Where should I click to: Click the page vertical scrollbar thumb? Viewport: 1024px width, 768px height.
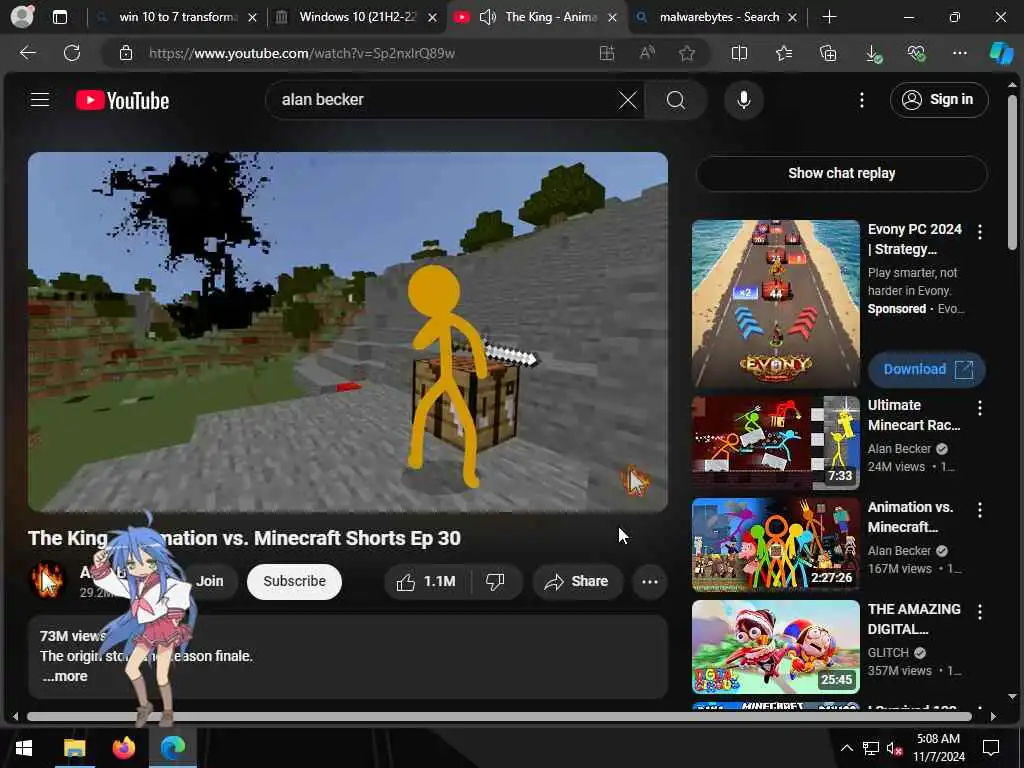[1012, 173]
